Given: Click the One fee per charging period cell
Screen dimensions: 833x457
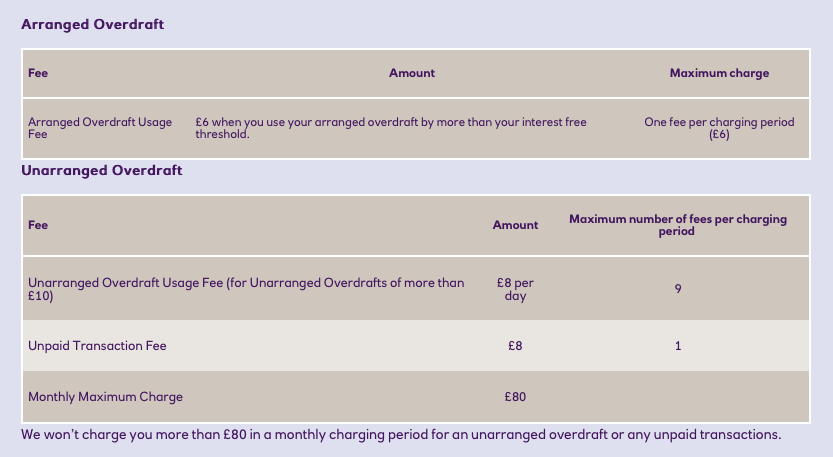Looking at the screenshot, I should (719, 128).
